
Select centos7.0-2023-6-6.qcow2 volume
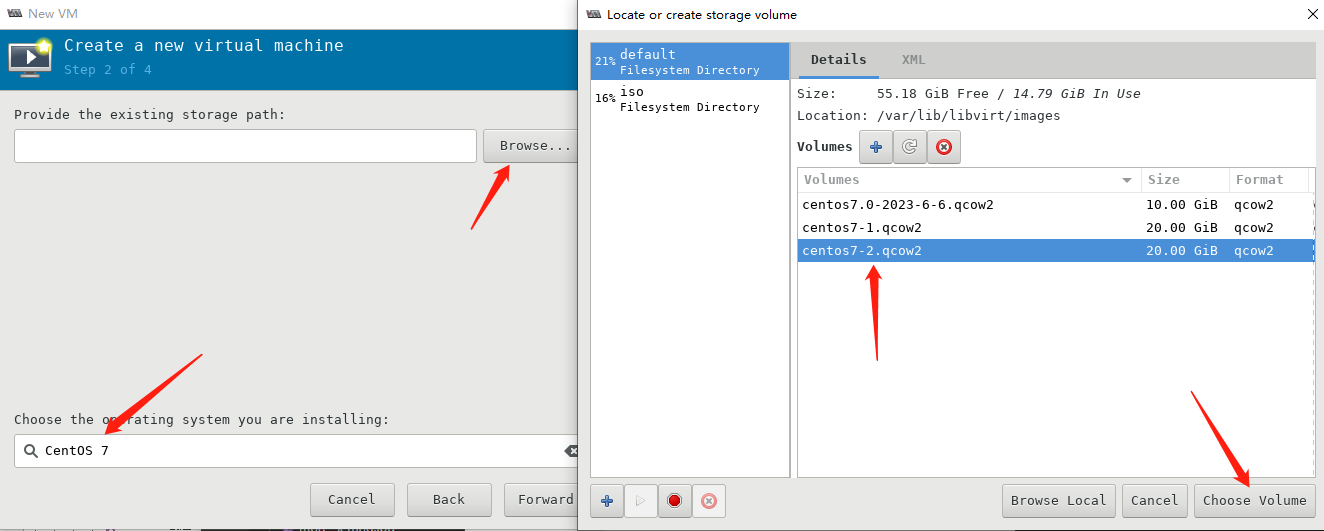(x=897, y=205)
